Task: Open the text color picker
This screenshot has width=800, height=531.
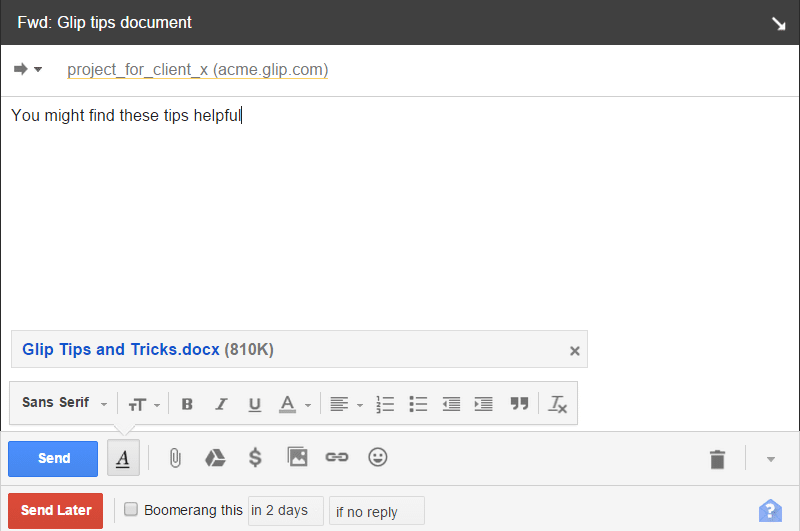Action: 294,404
